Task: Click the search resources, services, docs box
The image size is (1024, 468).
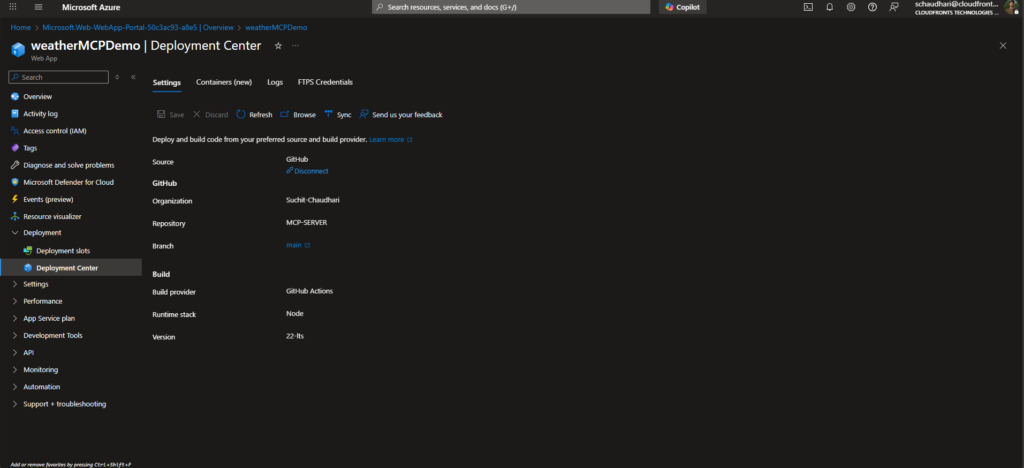Action: (511, 7)
